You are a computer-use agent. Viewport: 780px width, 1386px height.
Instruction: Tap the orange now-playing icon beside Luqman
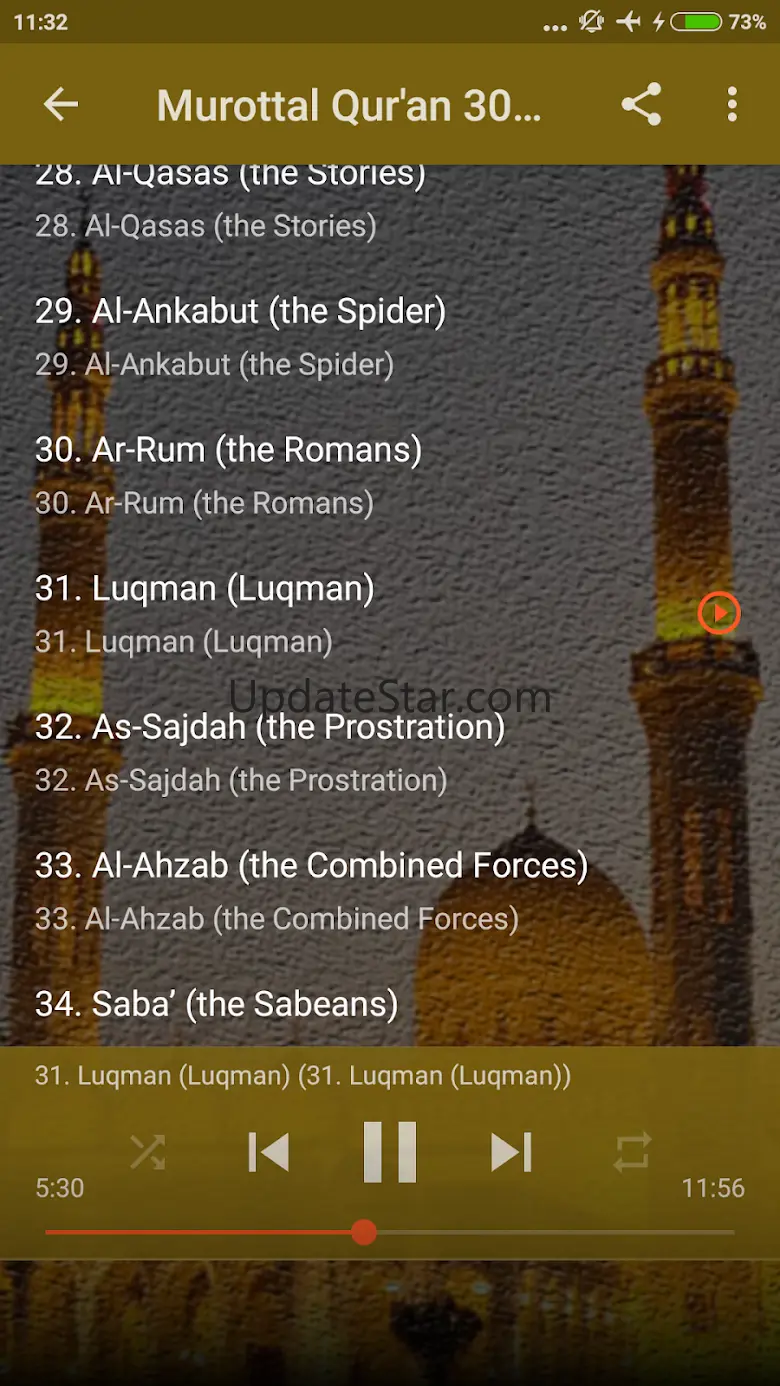coord(719,613)
